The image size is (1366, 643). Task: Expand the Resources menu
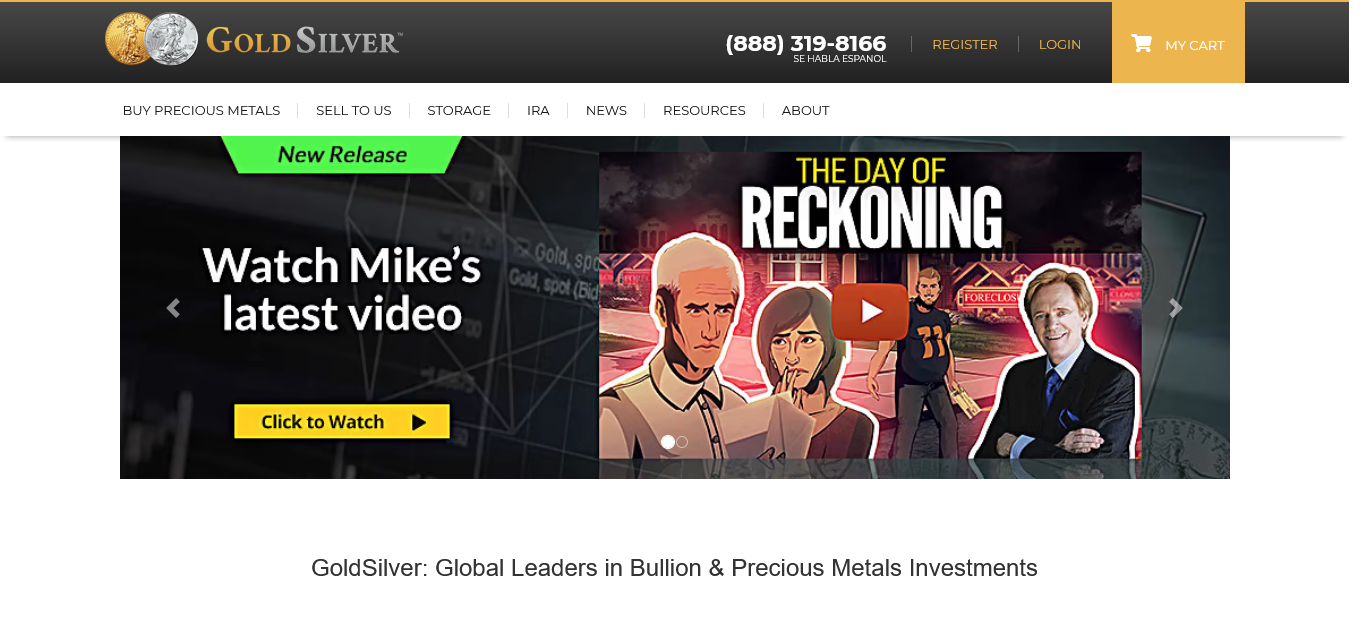[x=704, y=110]
